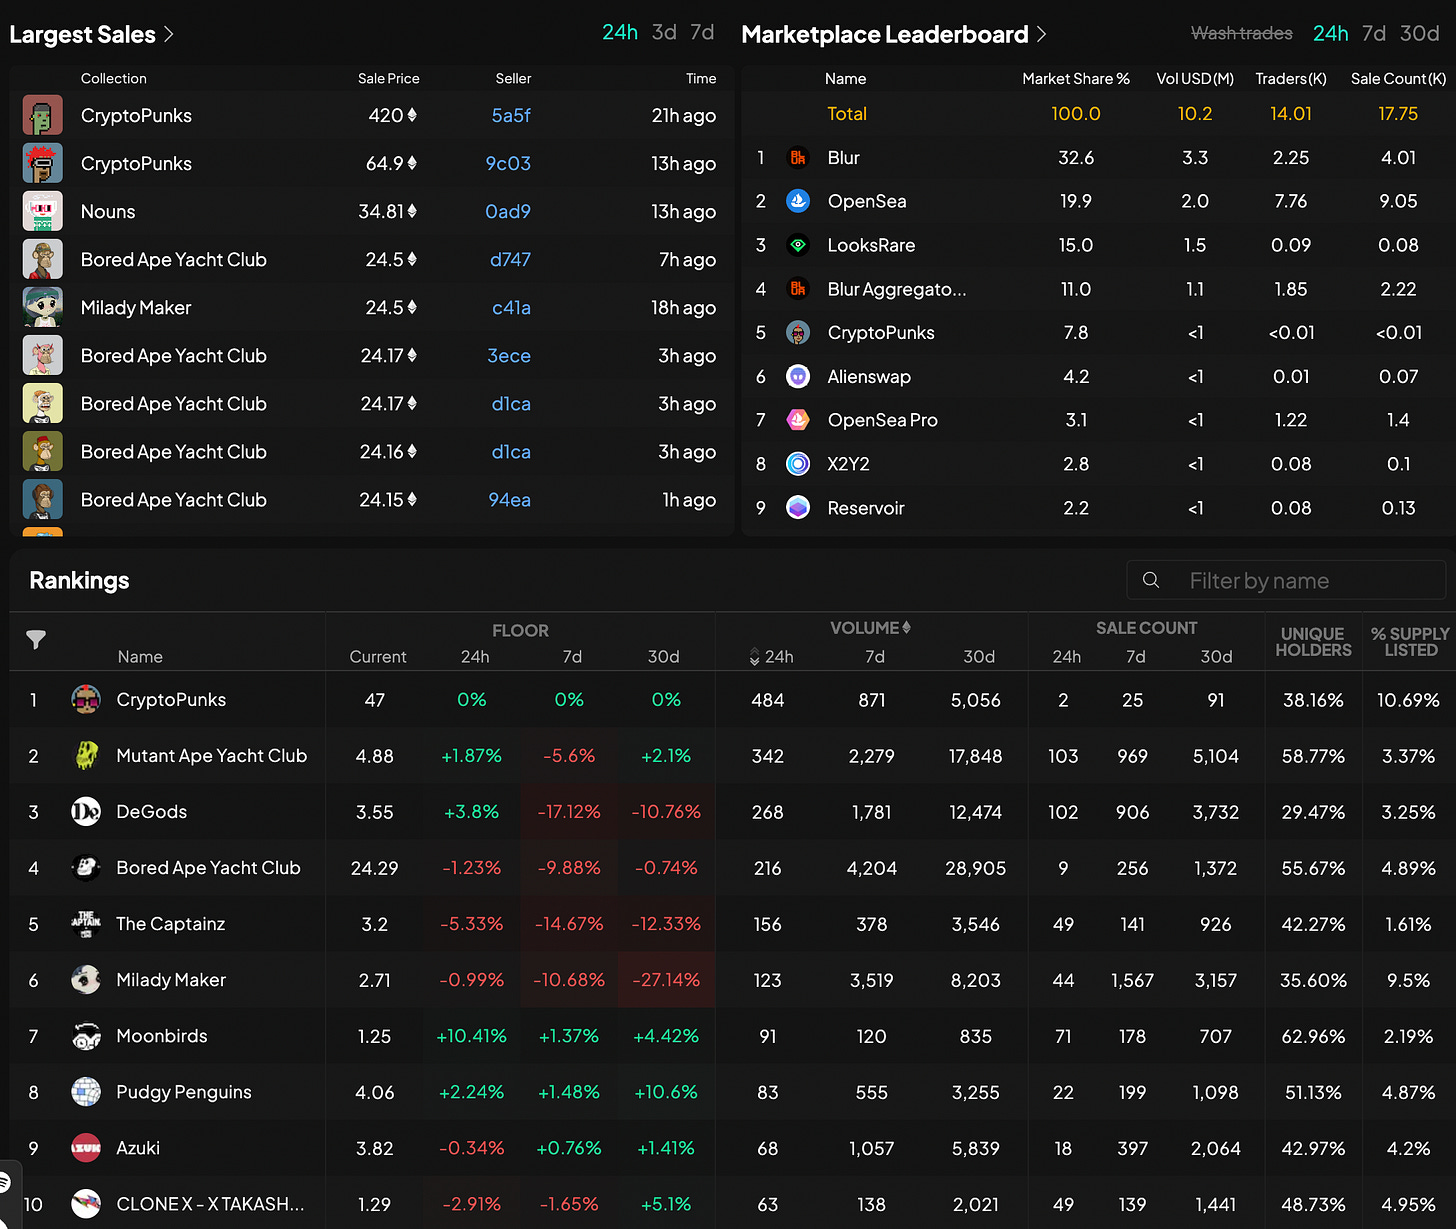Viewport: 1456px width, 1229px height.
Task: Click % SUPPLY LISTED column header
Action: 1410,642
